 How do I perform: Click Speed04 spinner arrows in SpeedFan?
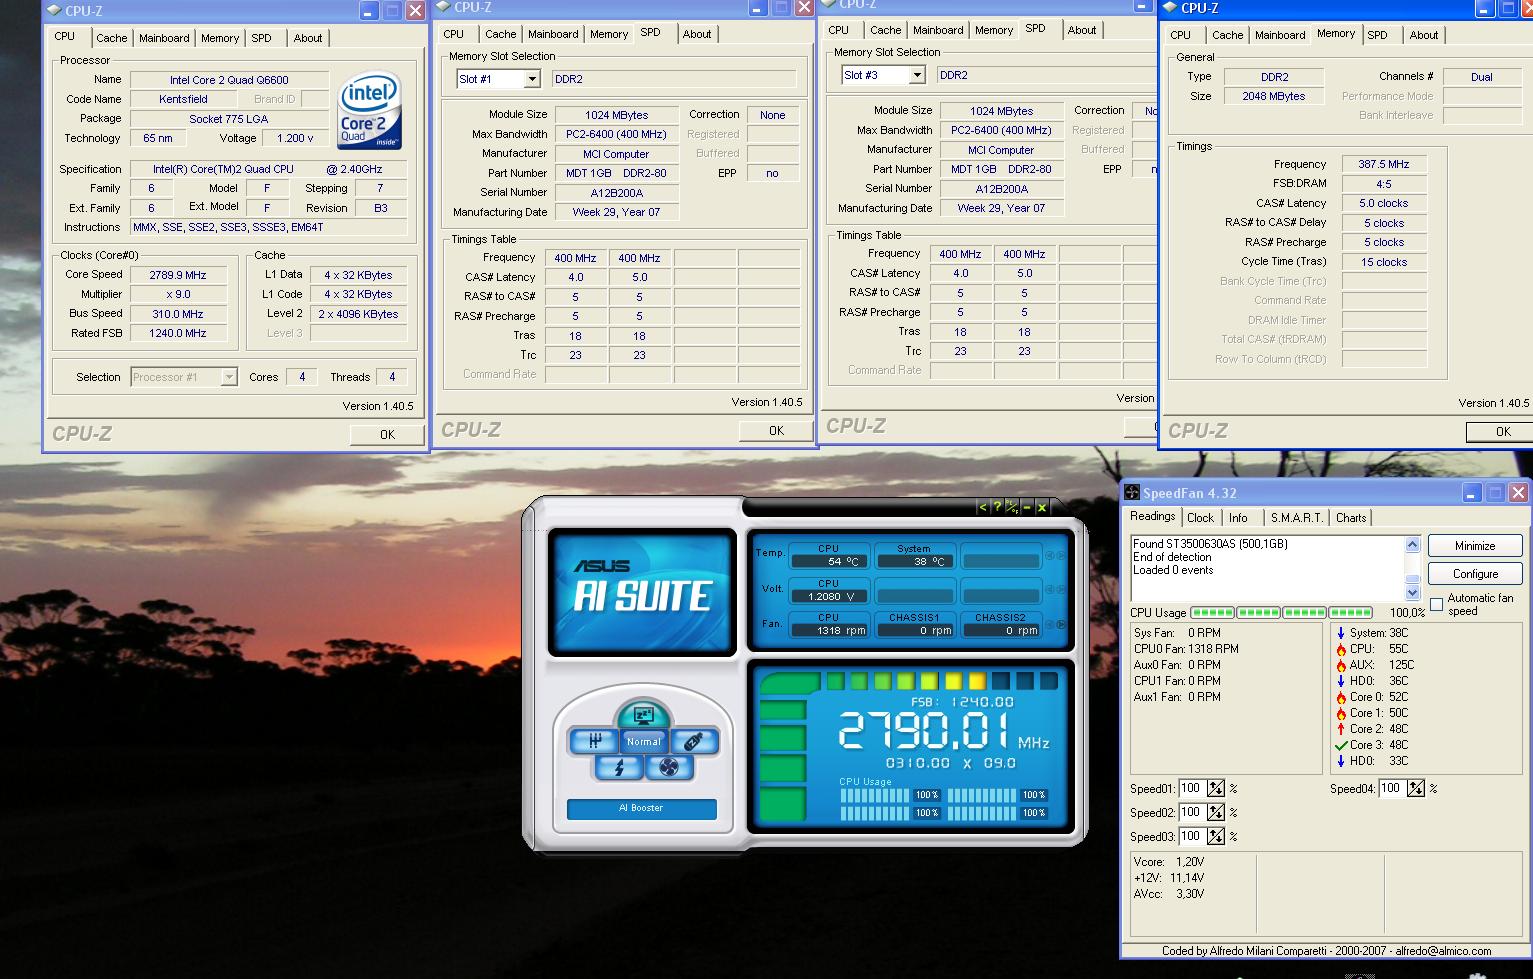point(1416,788)
